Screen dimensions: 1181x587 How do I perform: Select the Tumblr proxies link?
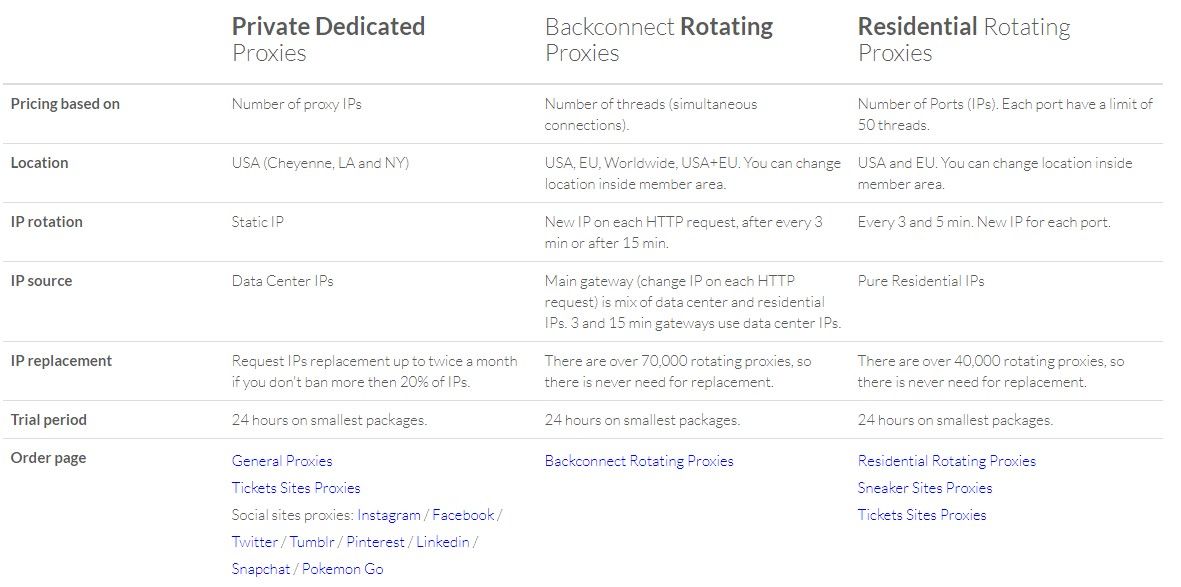tap(313, 542)
